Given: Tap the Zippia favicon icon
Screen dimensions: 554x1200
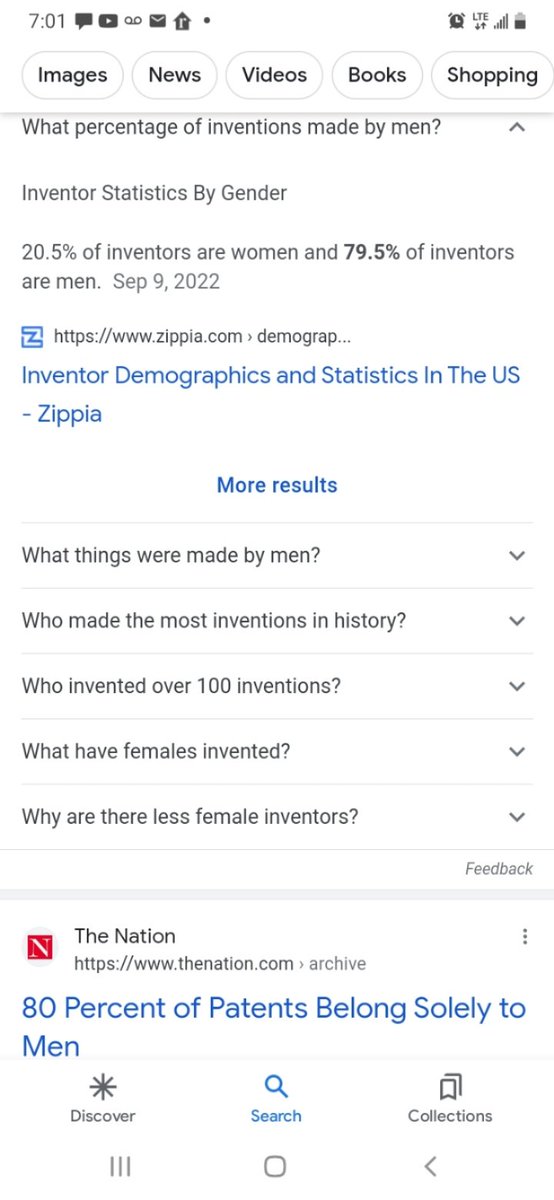Looking at the screenshot, I should pos(33,337).
